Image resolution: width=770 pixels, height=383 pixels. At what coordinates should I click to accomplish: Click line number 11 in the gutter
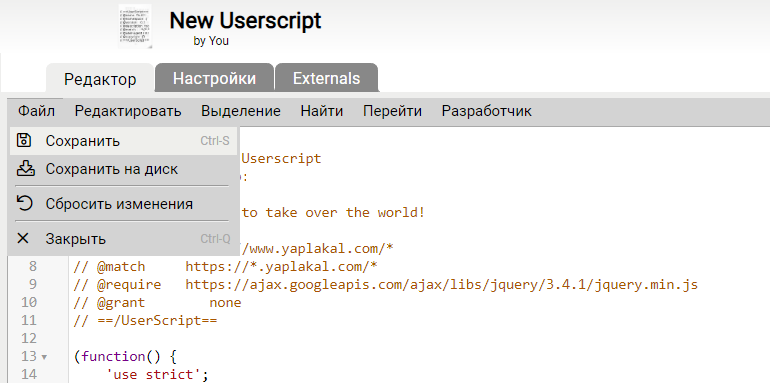(x=29, y=321)
